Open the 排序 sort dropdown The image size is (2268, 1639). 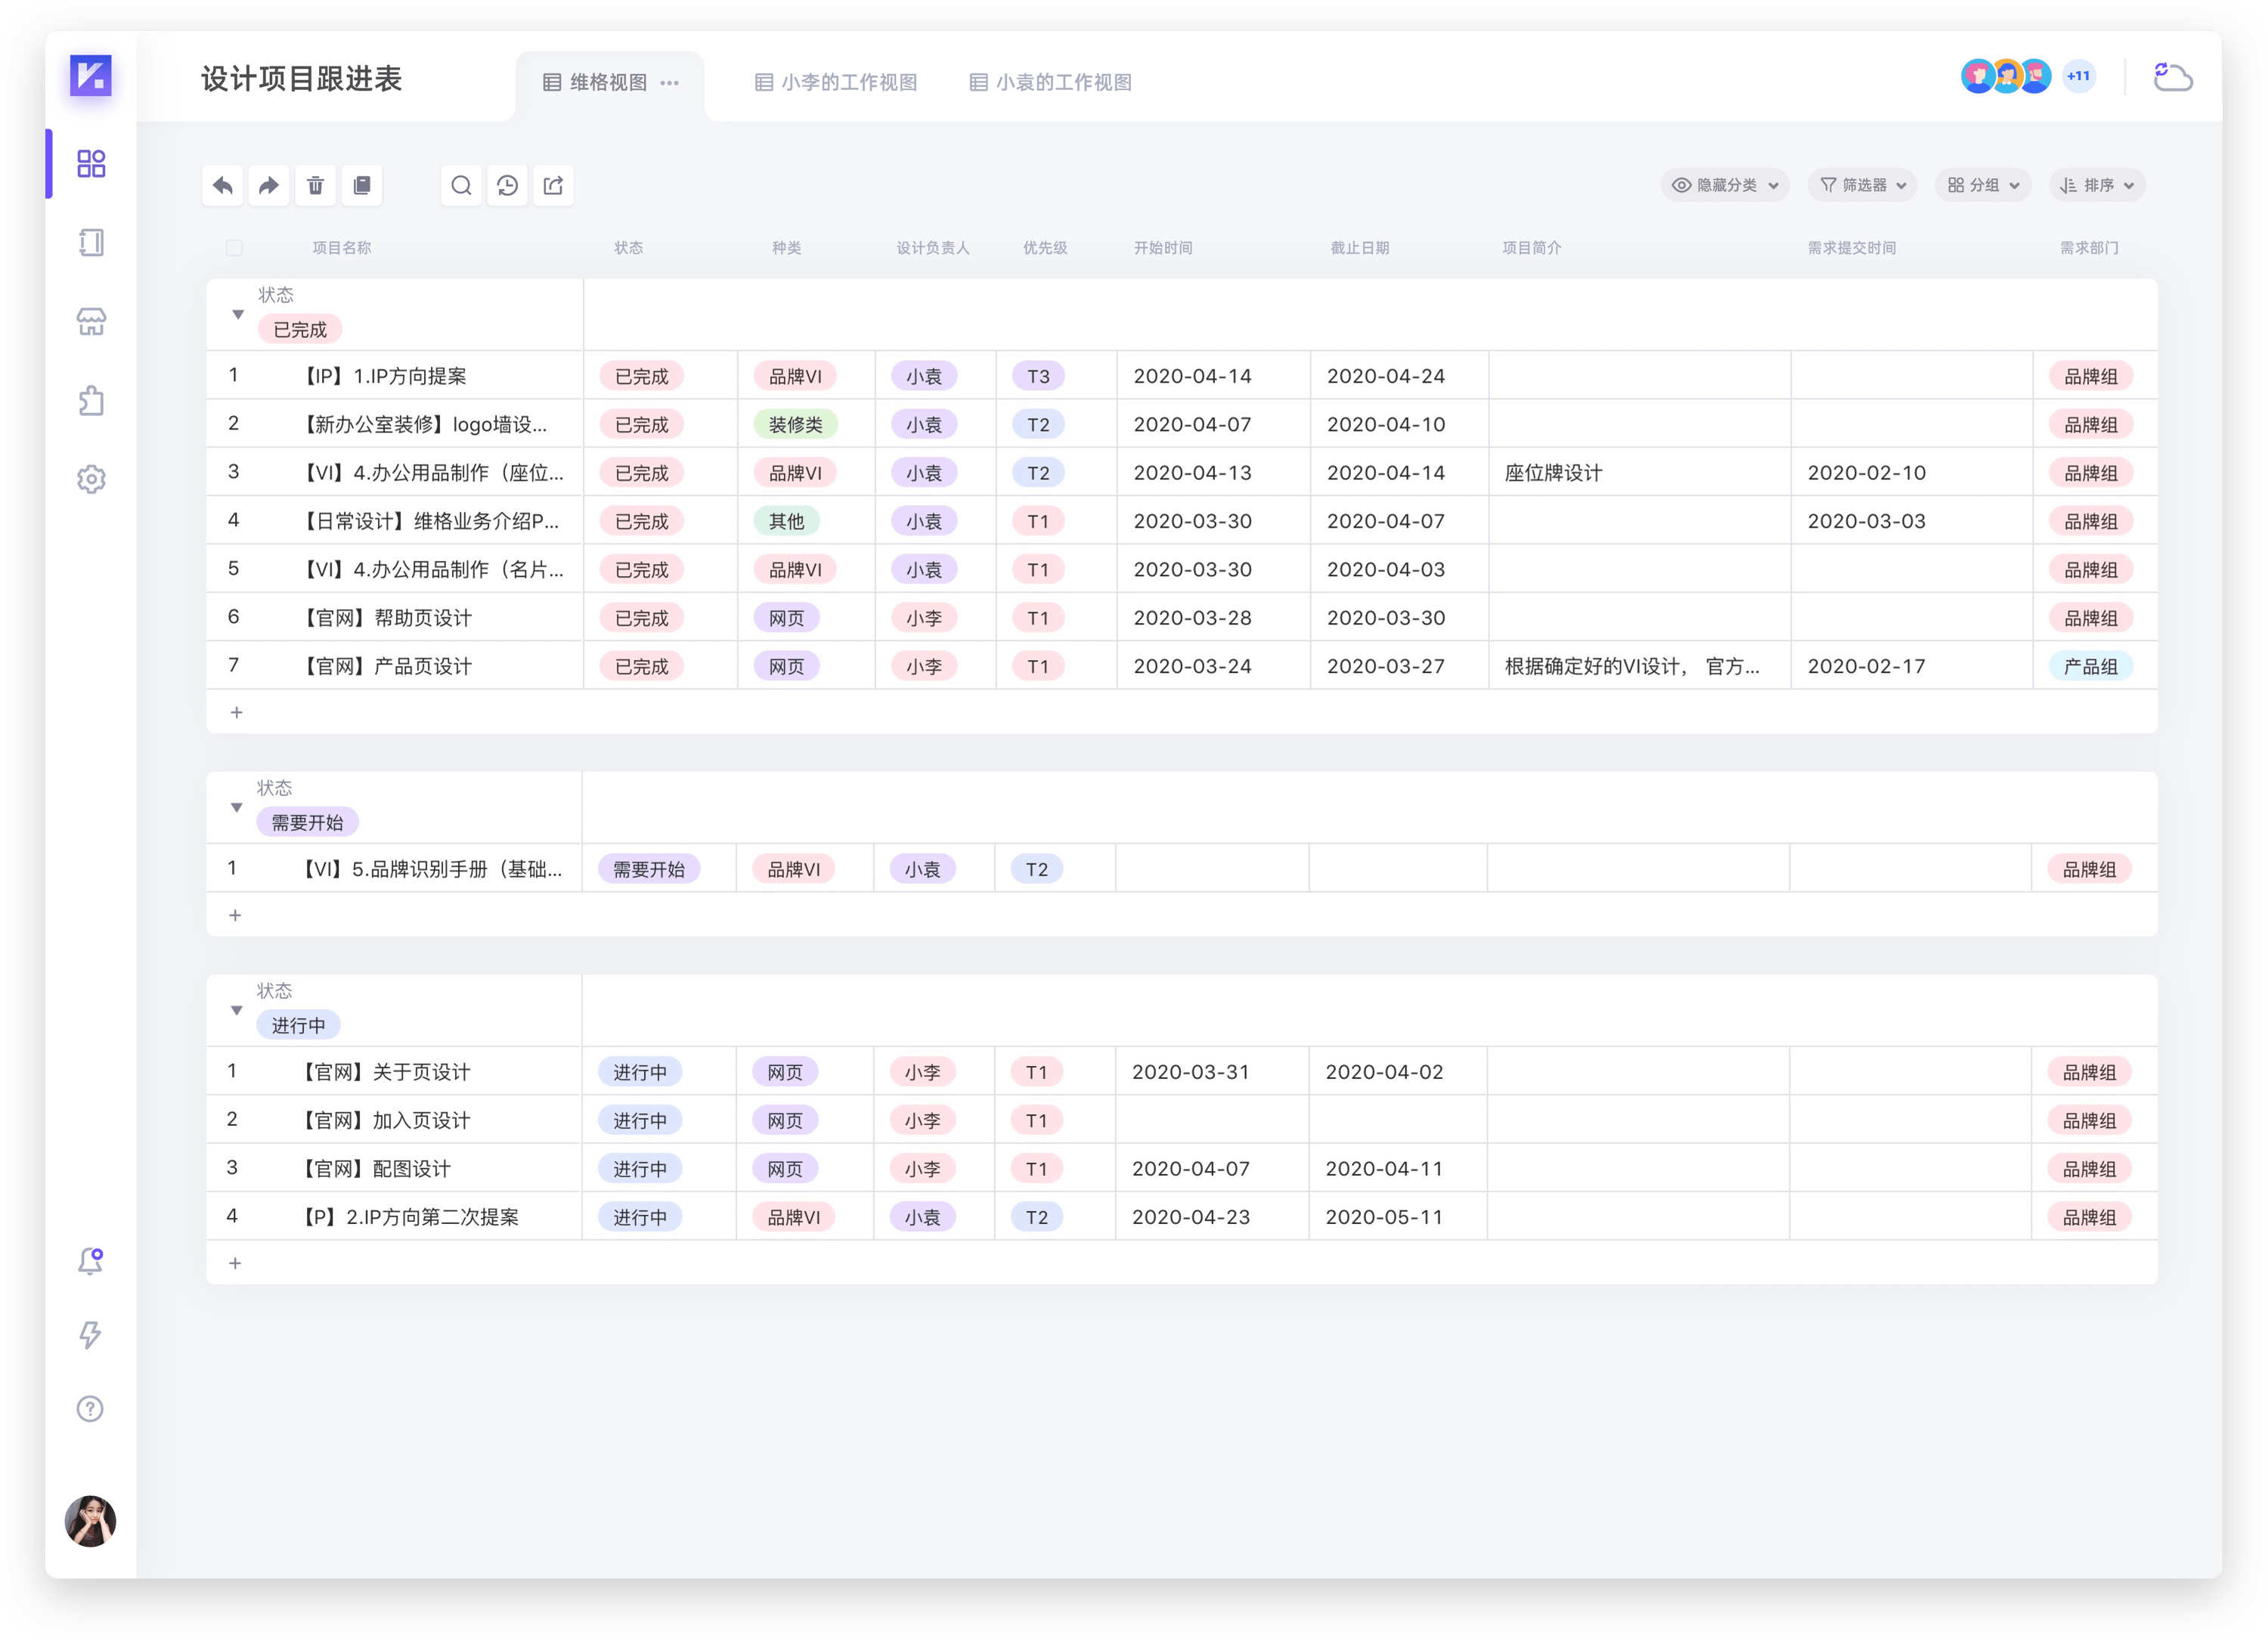[x=2097, y=185]
